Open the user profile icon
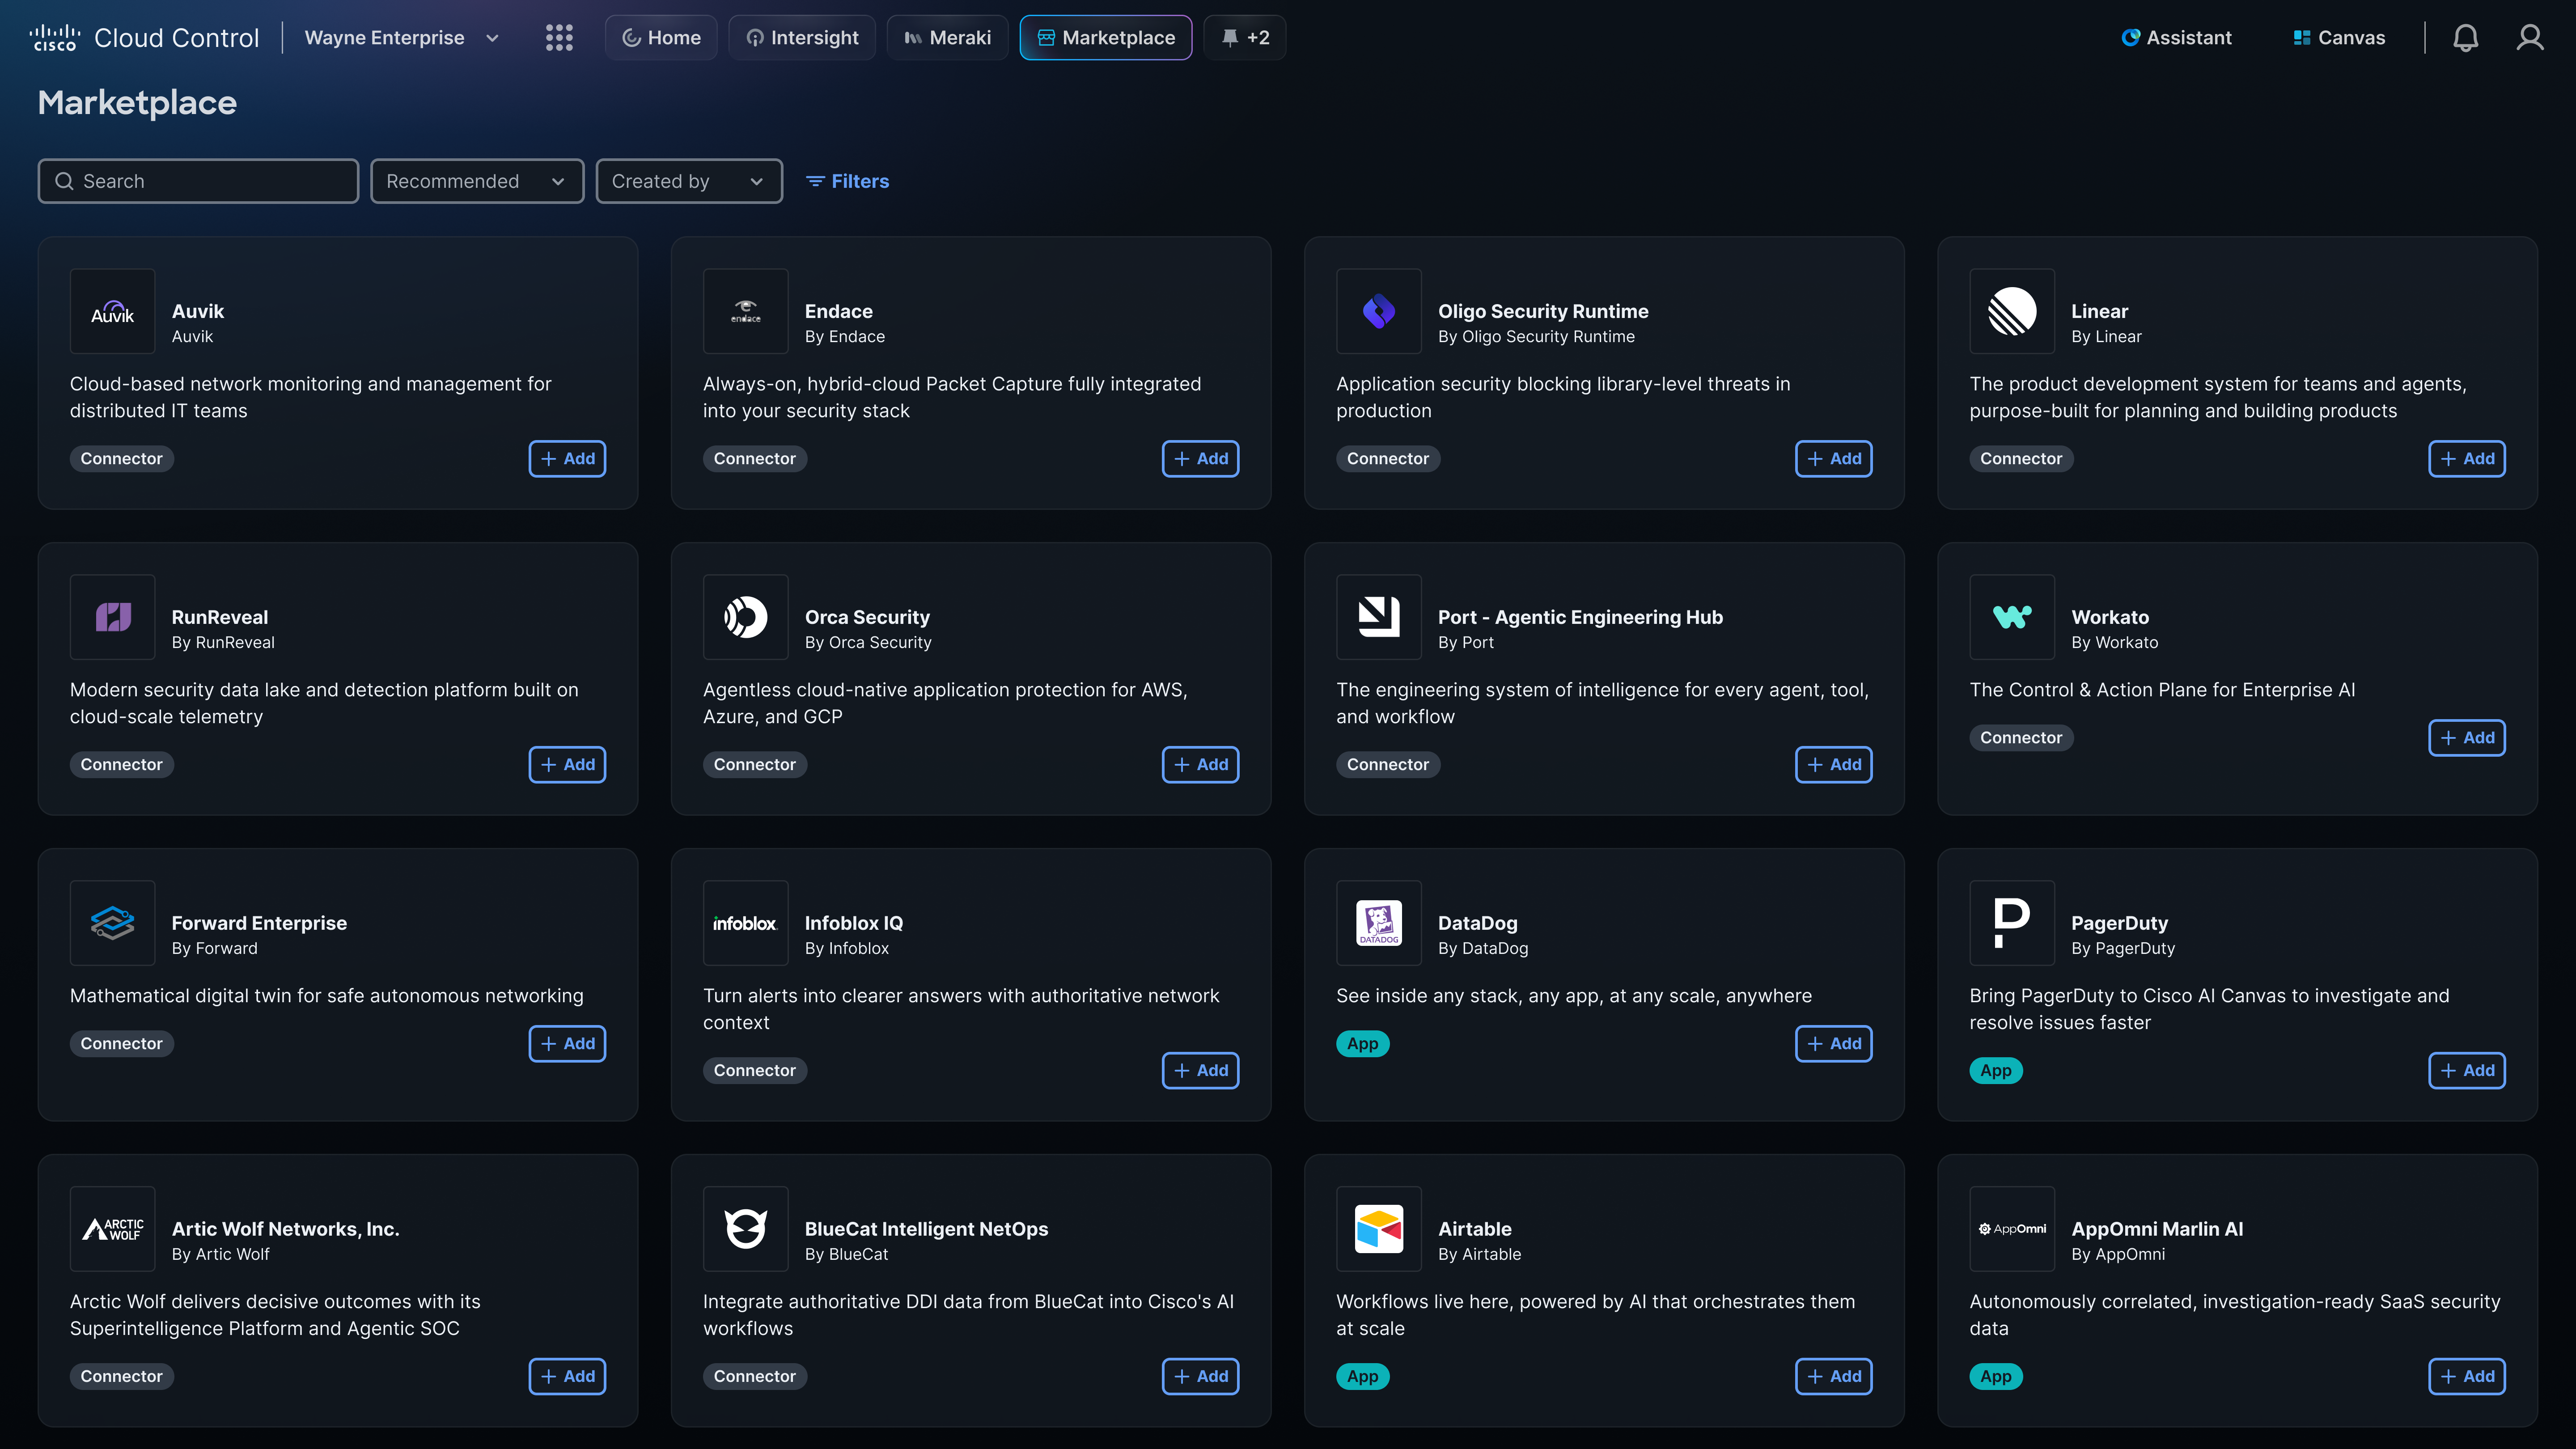This screenshot has width=2576, height=1449. click(x=2530, y=38)
